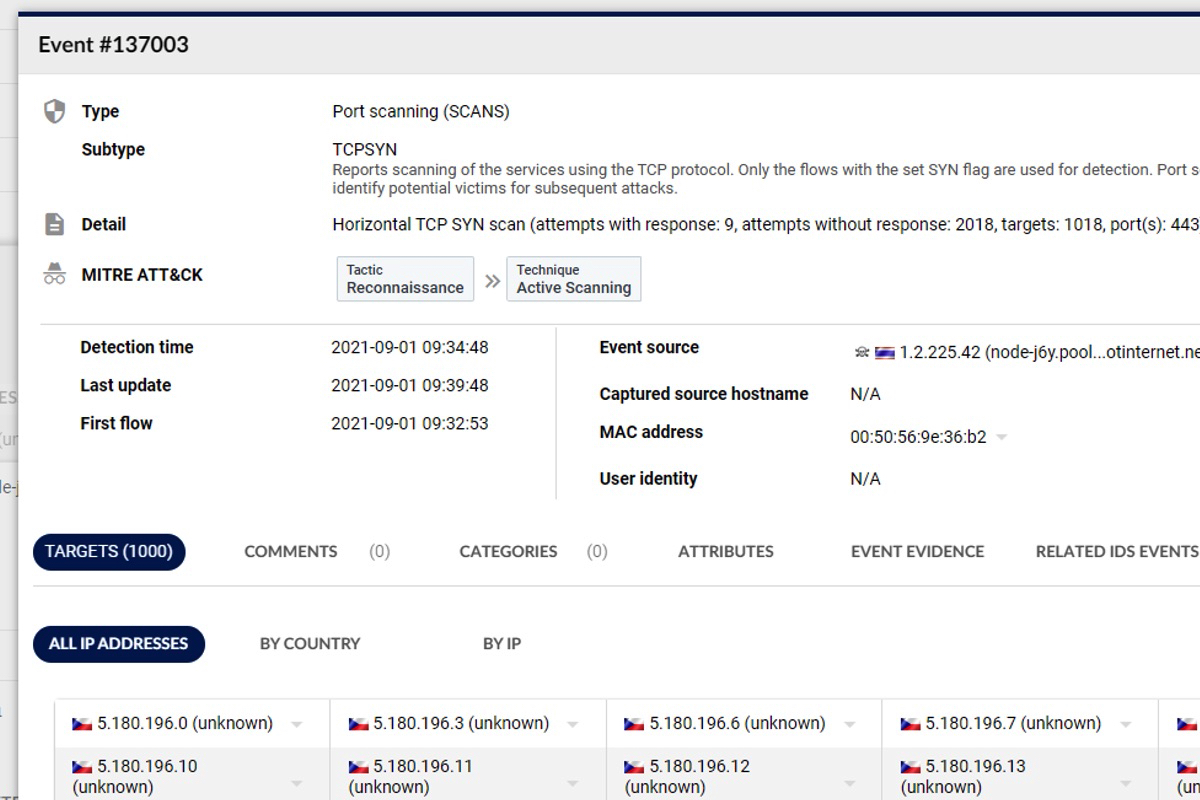Click the skull icon beside event source IP
Image resolution: width=1200 pixels, height=800 pixels.
click(862, 352)
